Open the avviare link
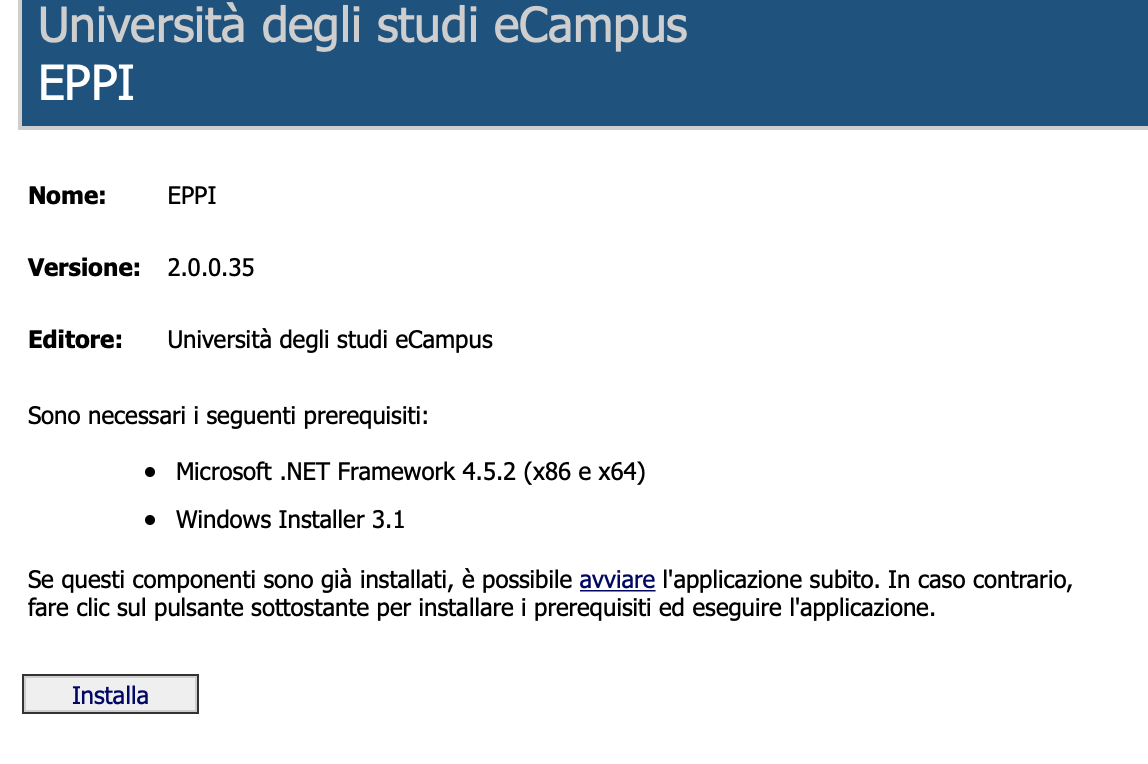Screen dimensions: 1148x764 click(617, 579)
